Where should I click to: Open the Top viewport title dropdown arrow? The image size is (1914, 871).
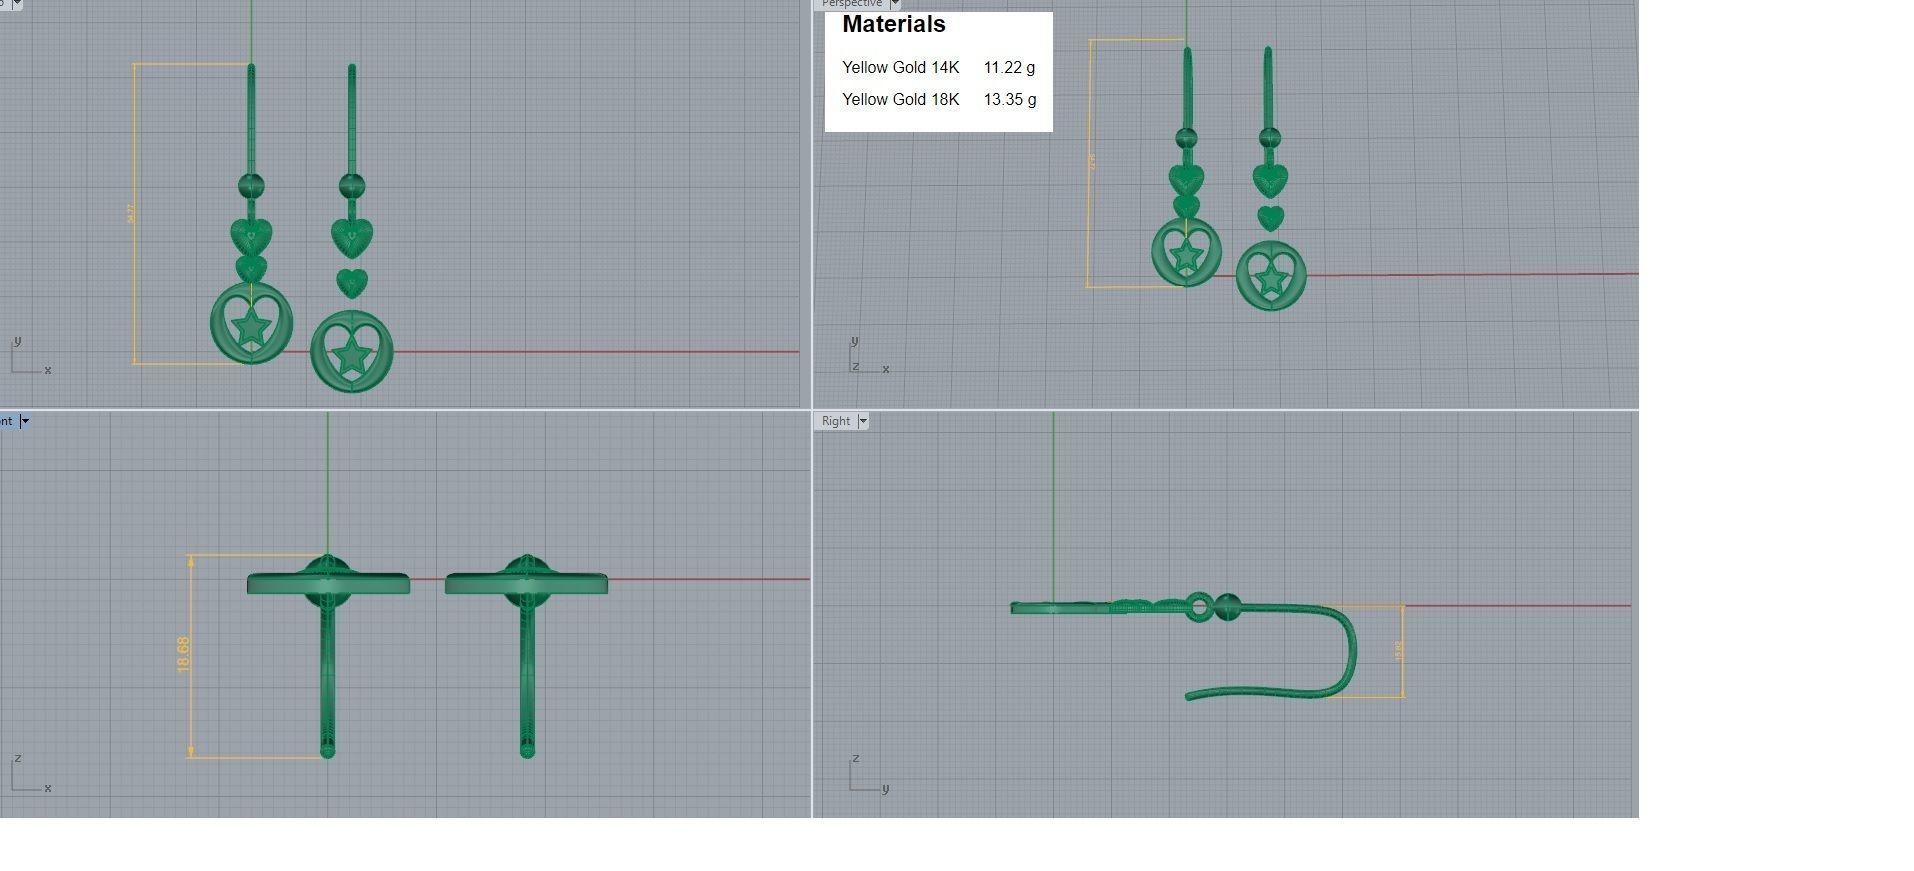[x=16, y=4]
